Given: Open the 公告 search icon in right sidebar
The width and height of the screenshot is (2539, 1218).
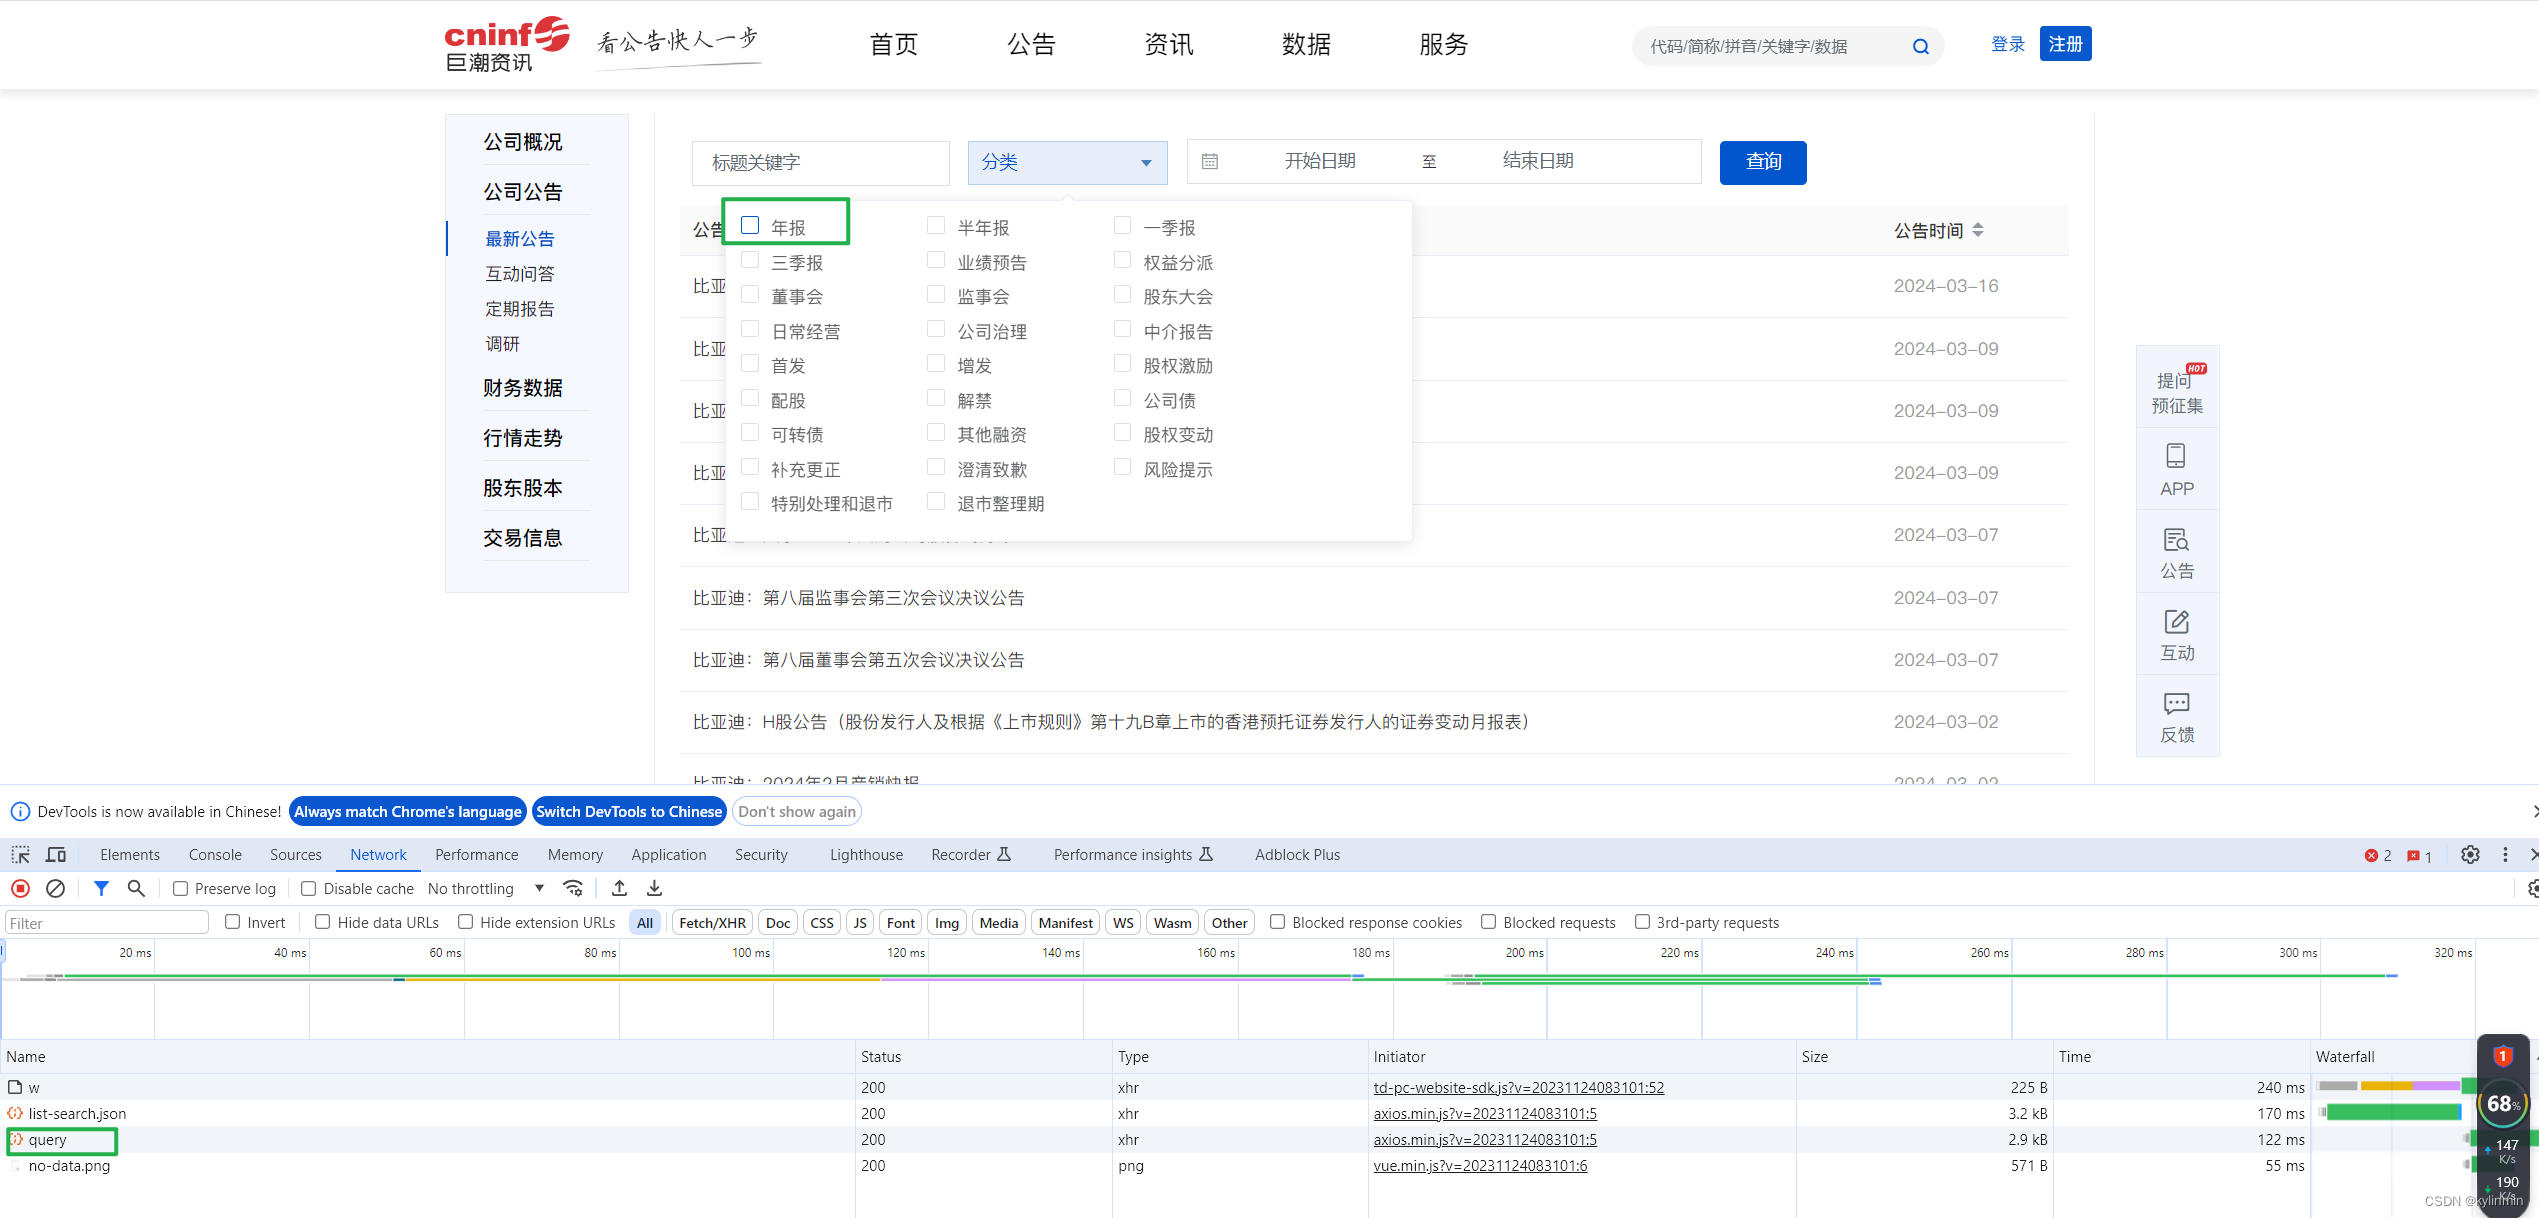Looking at the screenshot, I should [2176, 540].
